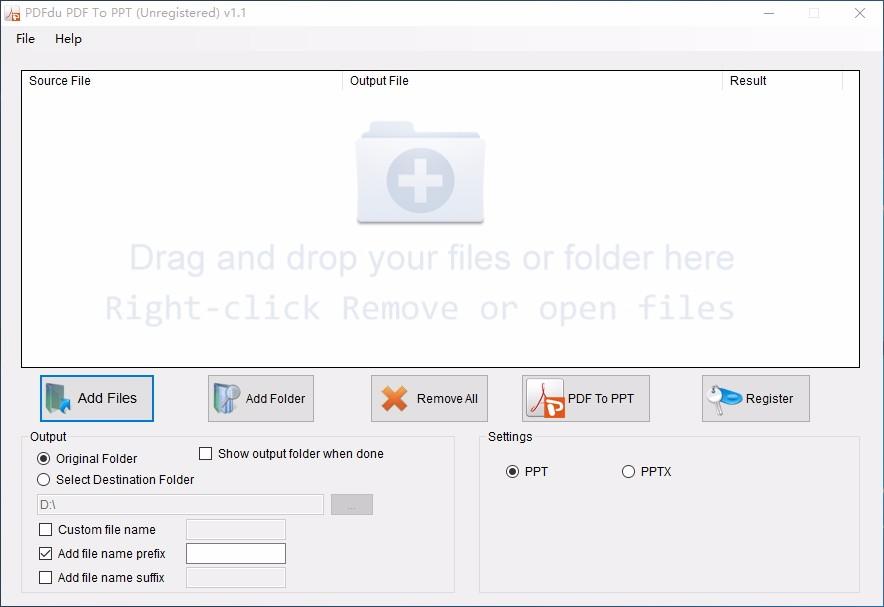This screenshot has height=607, width=884.
Task: Open the File menu
Action: [x=25, y=39]
